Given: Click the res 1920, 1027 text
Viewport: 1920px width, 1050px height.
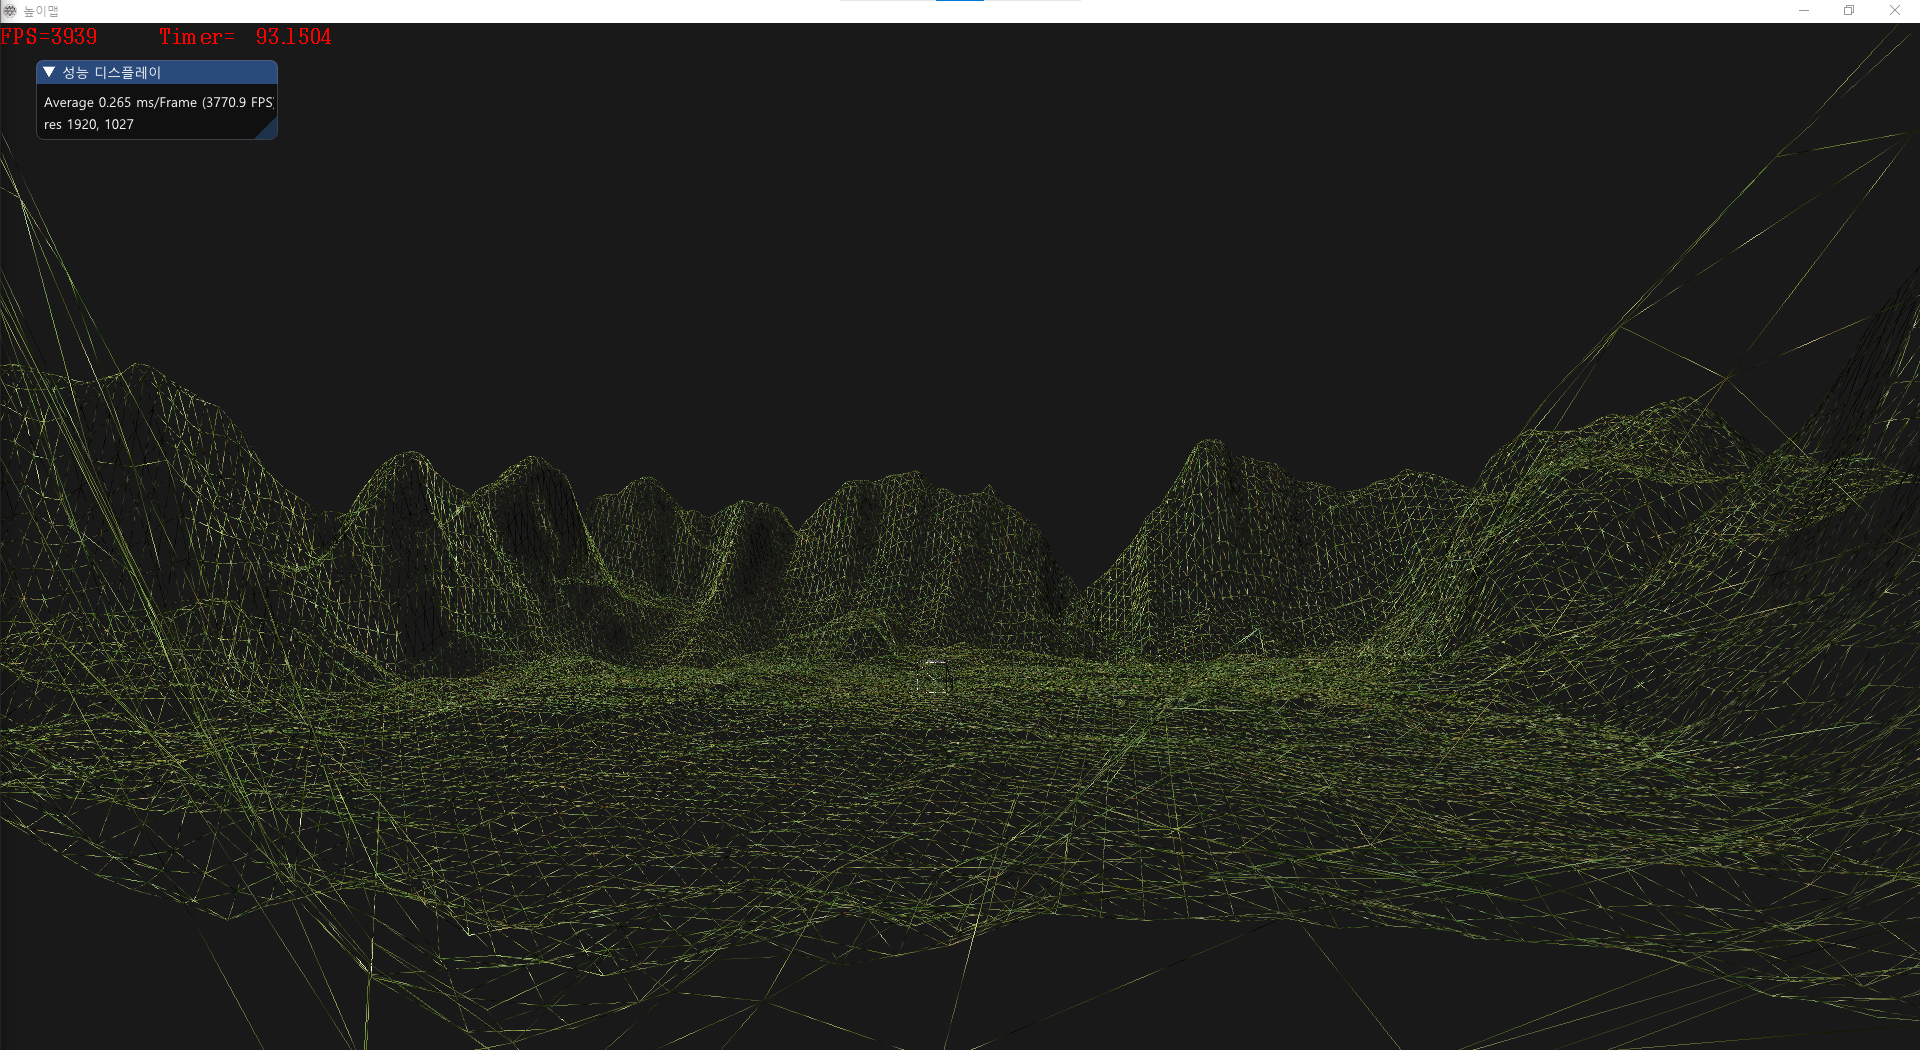Looking at the screenshot, I should click(89, 124).
